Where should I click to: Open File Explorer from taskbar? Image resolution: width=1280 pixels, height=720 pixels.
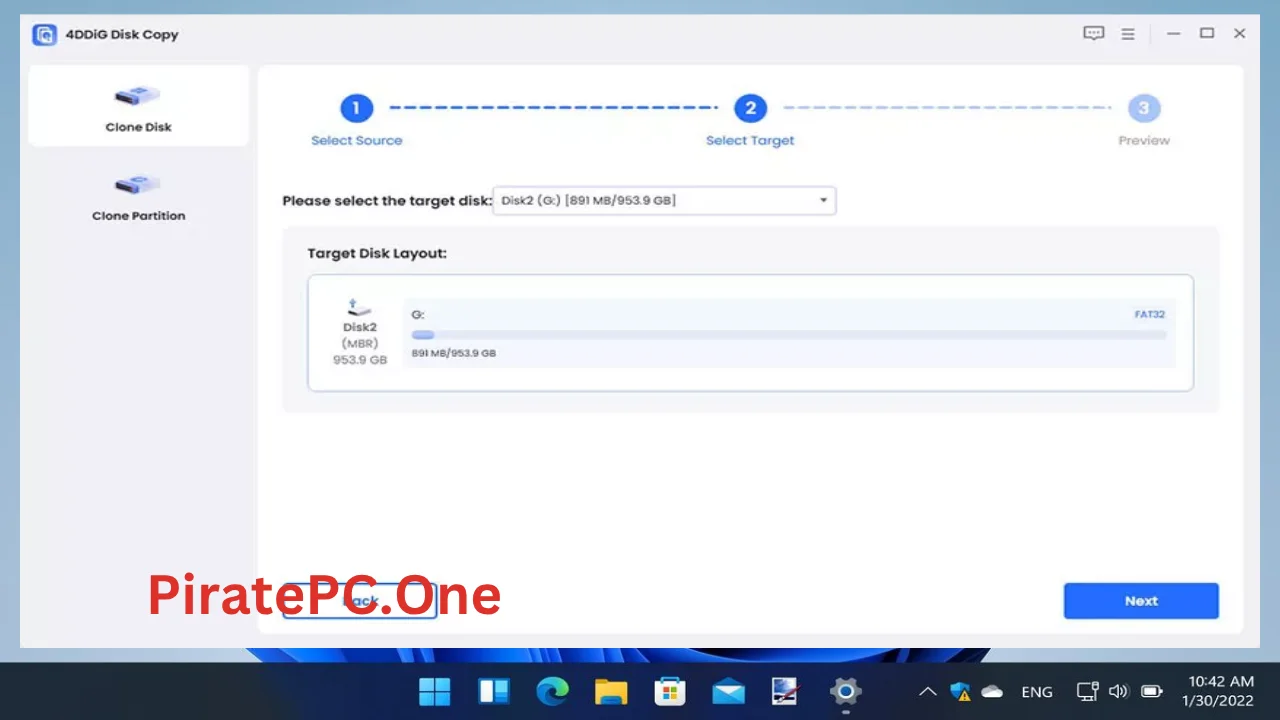click(611, 691)
